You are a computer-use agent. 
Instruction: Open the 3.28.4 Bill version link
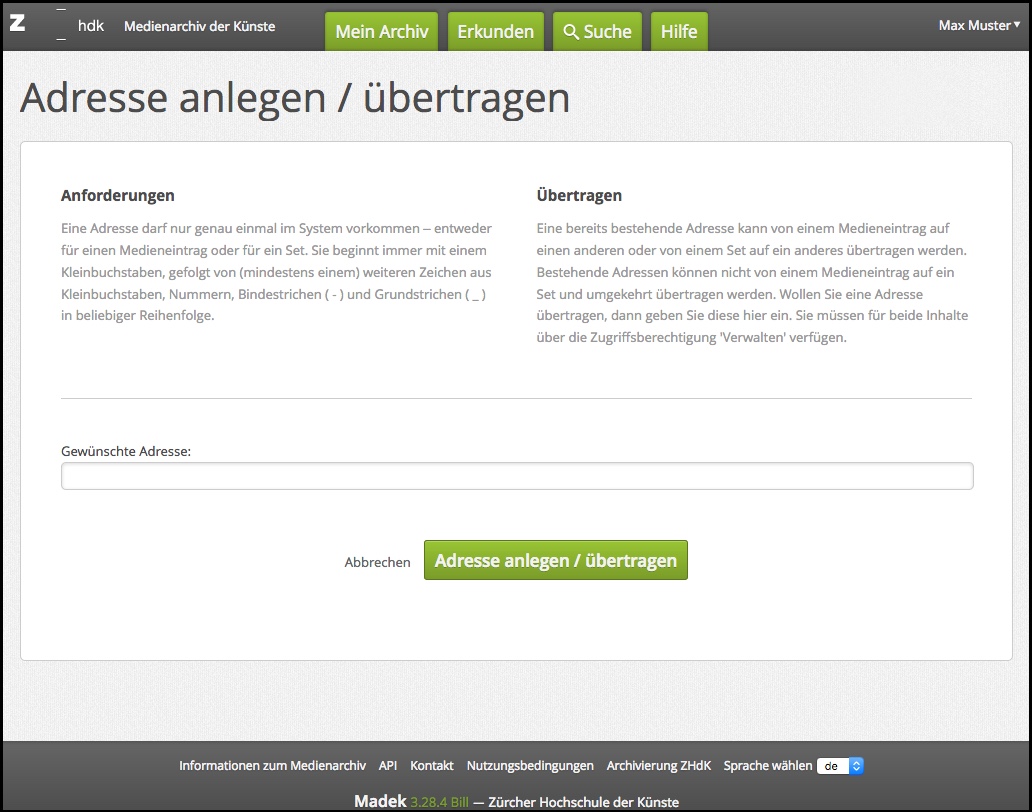pyautogui.click(x=439, y=802)
